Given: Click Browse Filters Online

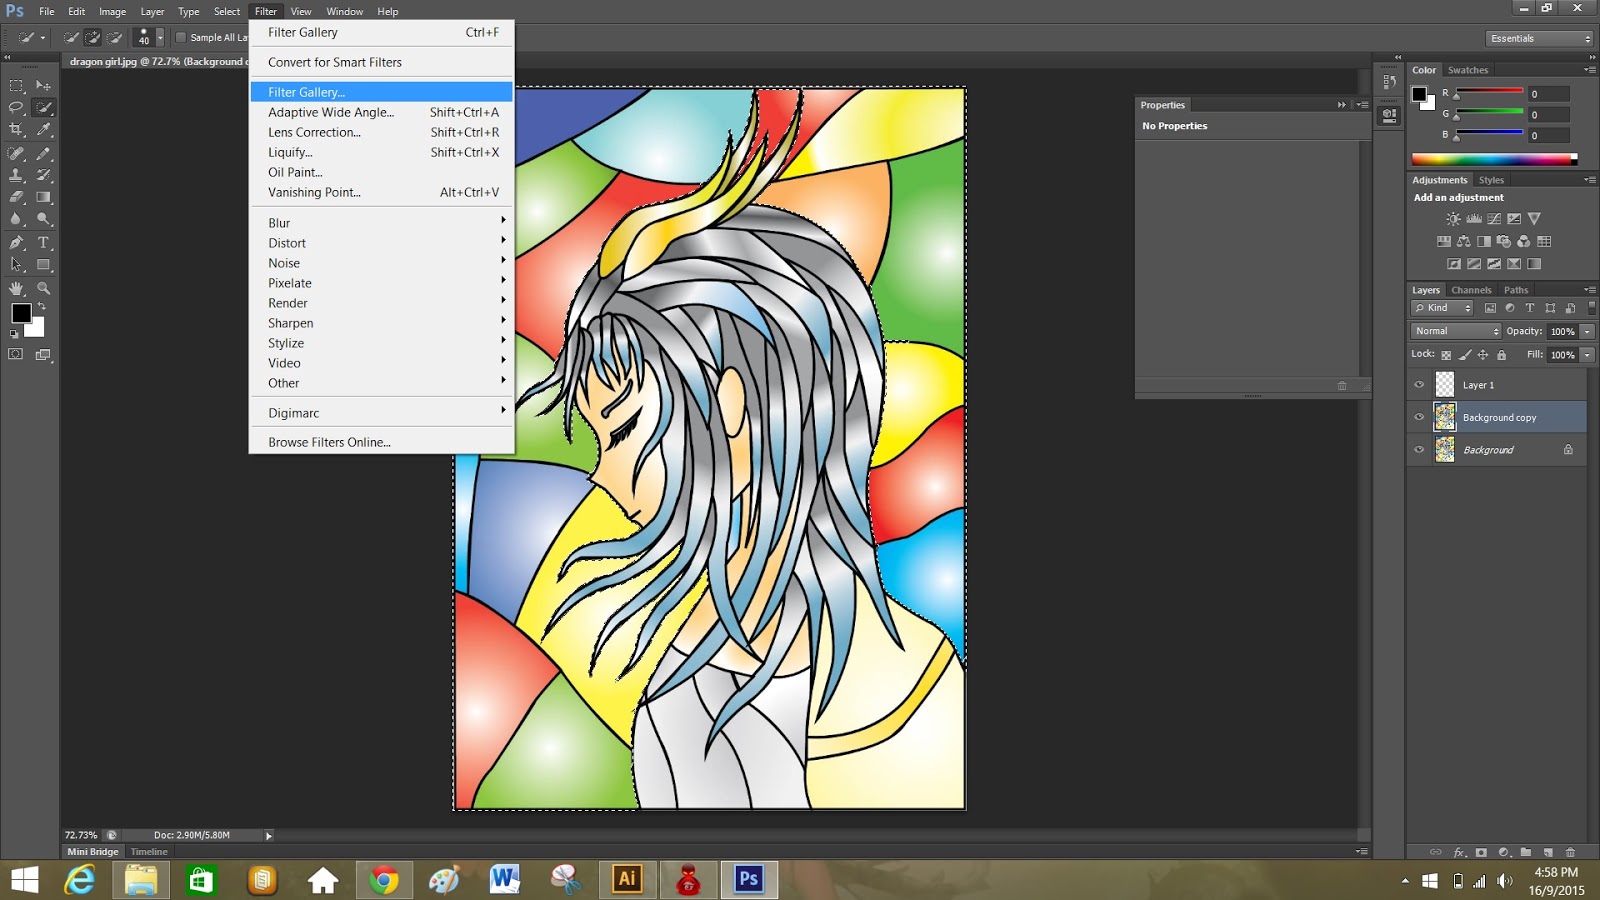Looking at the screenshot, I should [x=329, y=442].
